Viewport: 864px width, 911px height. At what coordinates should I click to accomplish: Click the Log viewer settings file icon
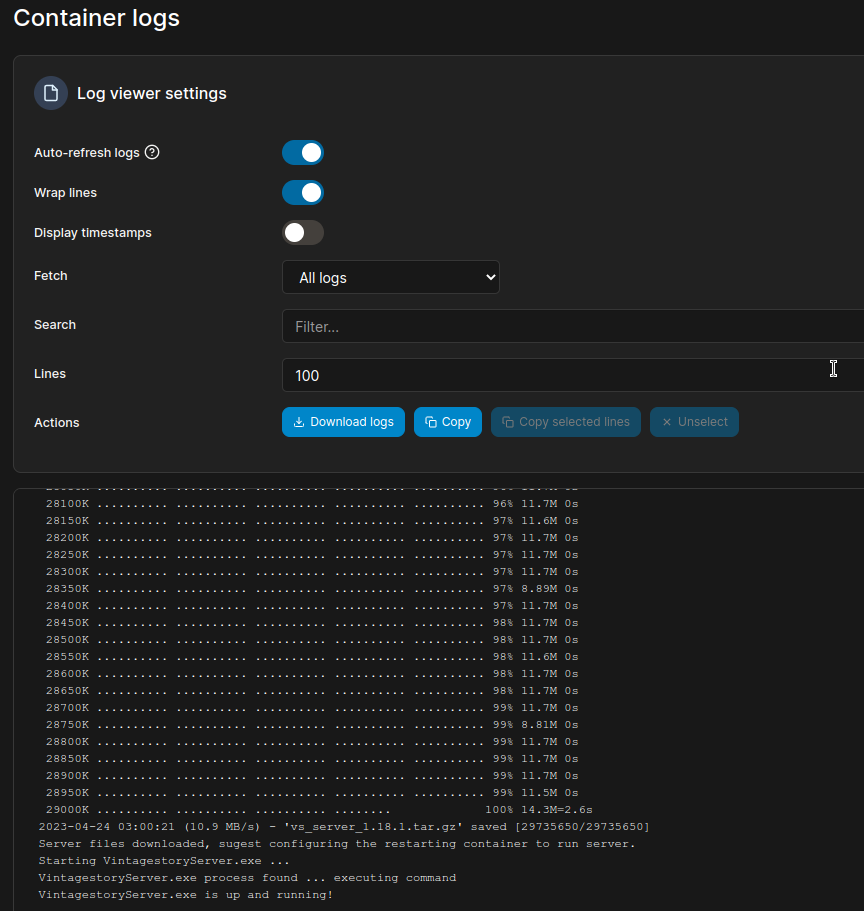[x=51, y=93]
